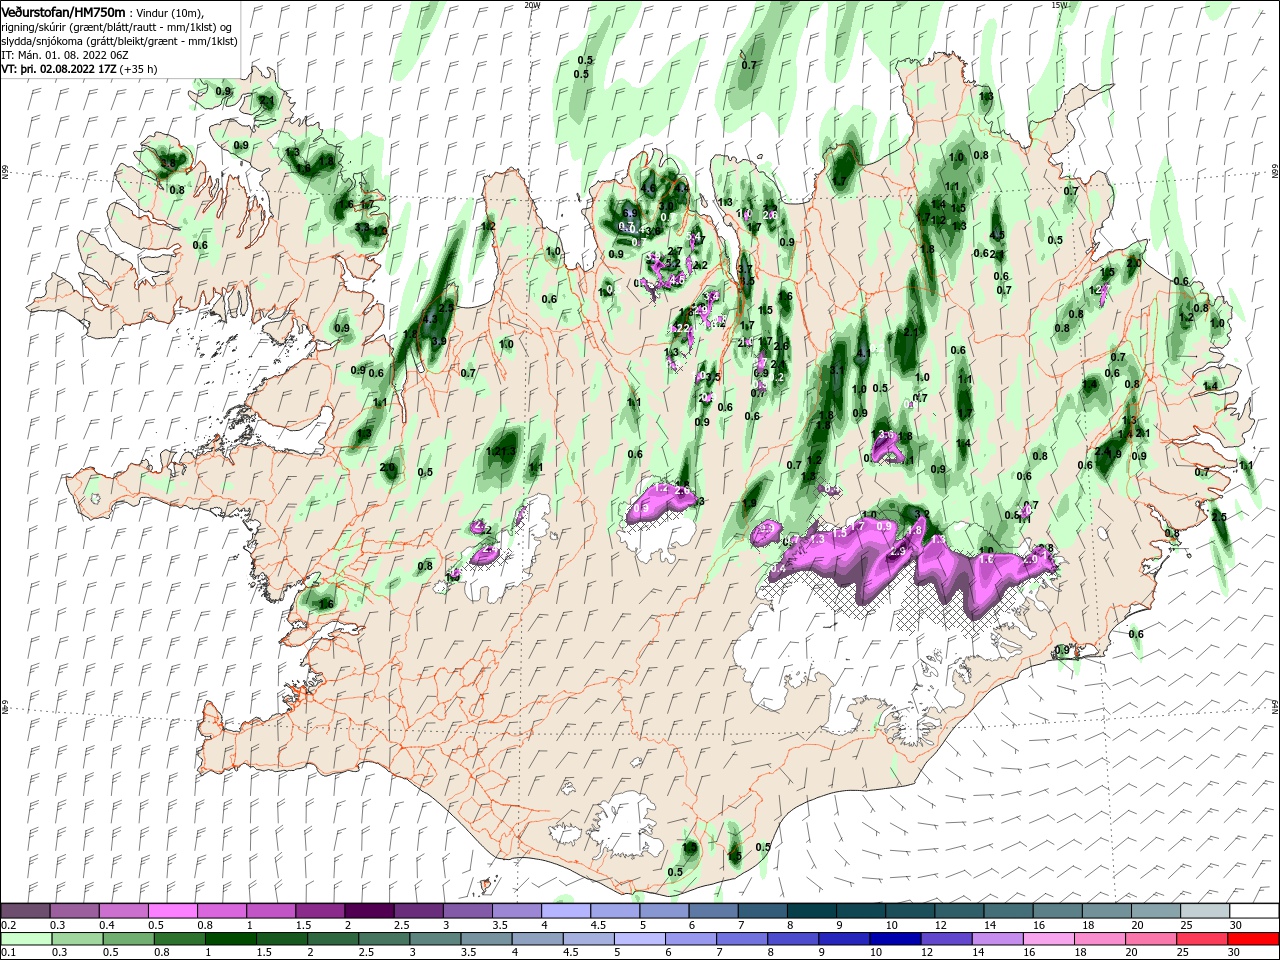Pick the gray-green 3–3.5 rain legend swatch
This screenshot has width=1280, height=960.
(x=434, y=939)
